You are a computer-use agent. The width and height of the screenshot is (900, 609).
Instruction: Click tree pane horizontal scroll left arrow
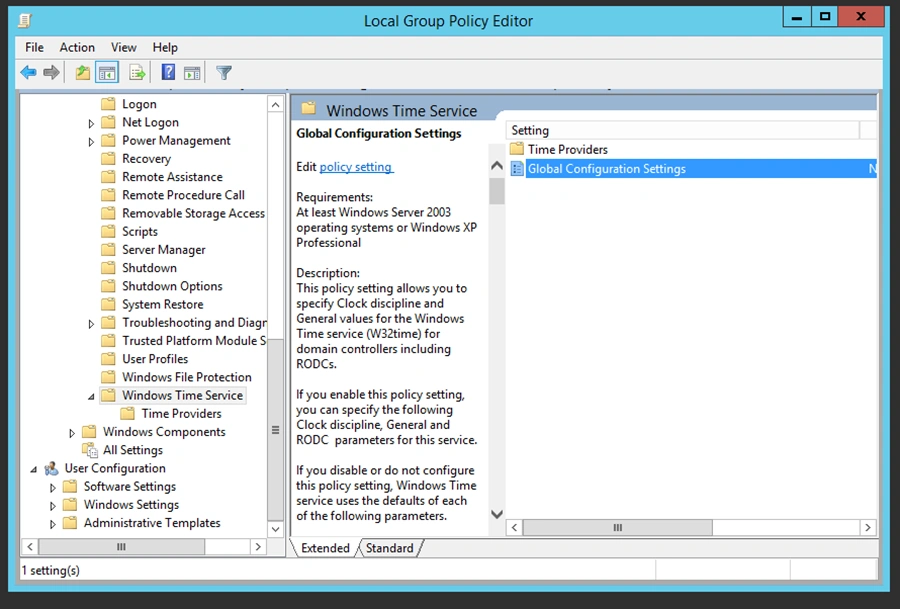tap(29, 547)
